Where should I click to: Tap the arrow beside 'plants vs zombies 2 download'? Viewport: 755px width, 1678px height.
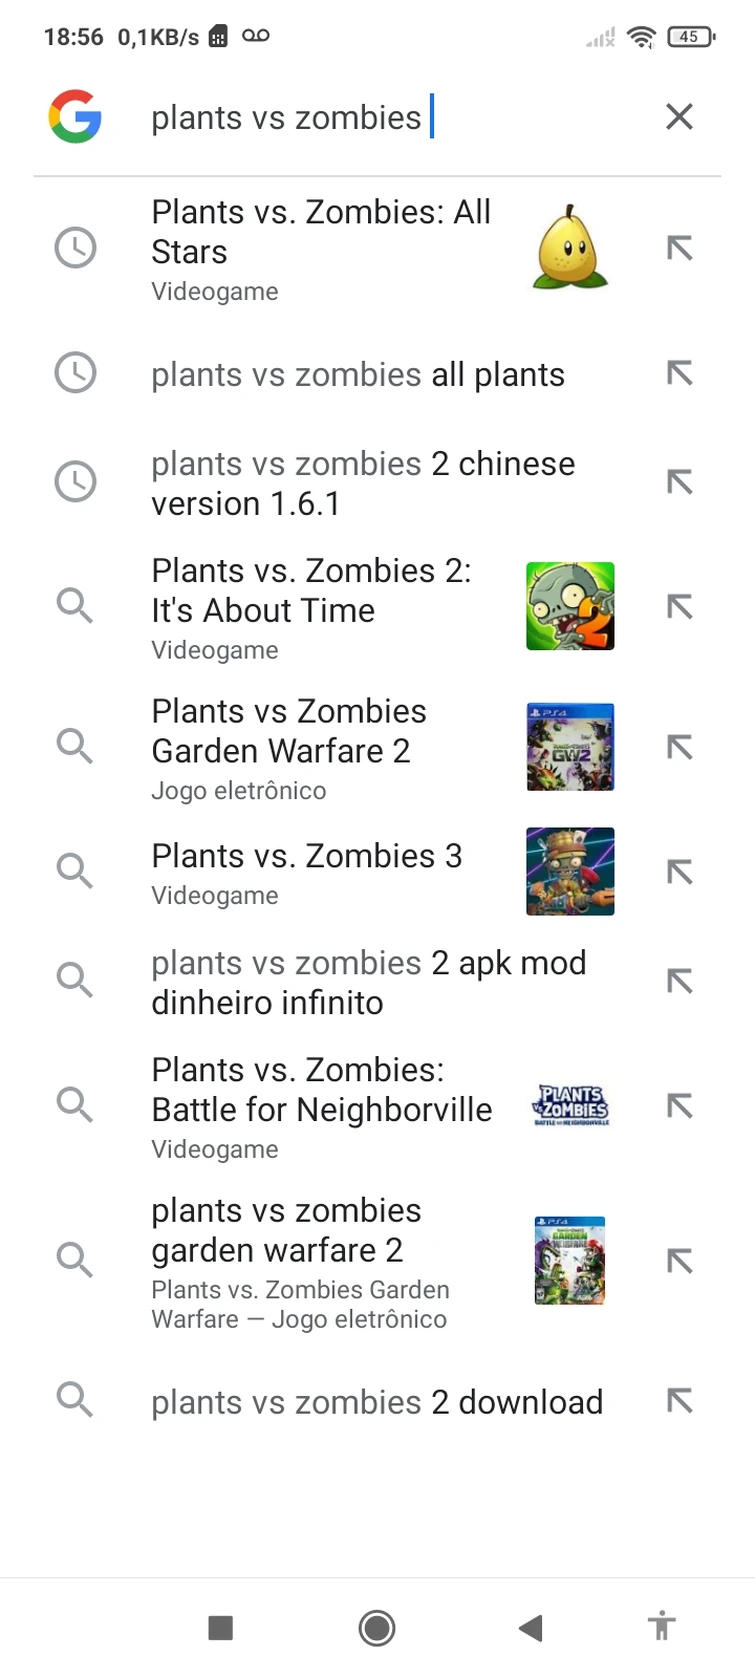tap(680, 1401)
